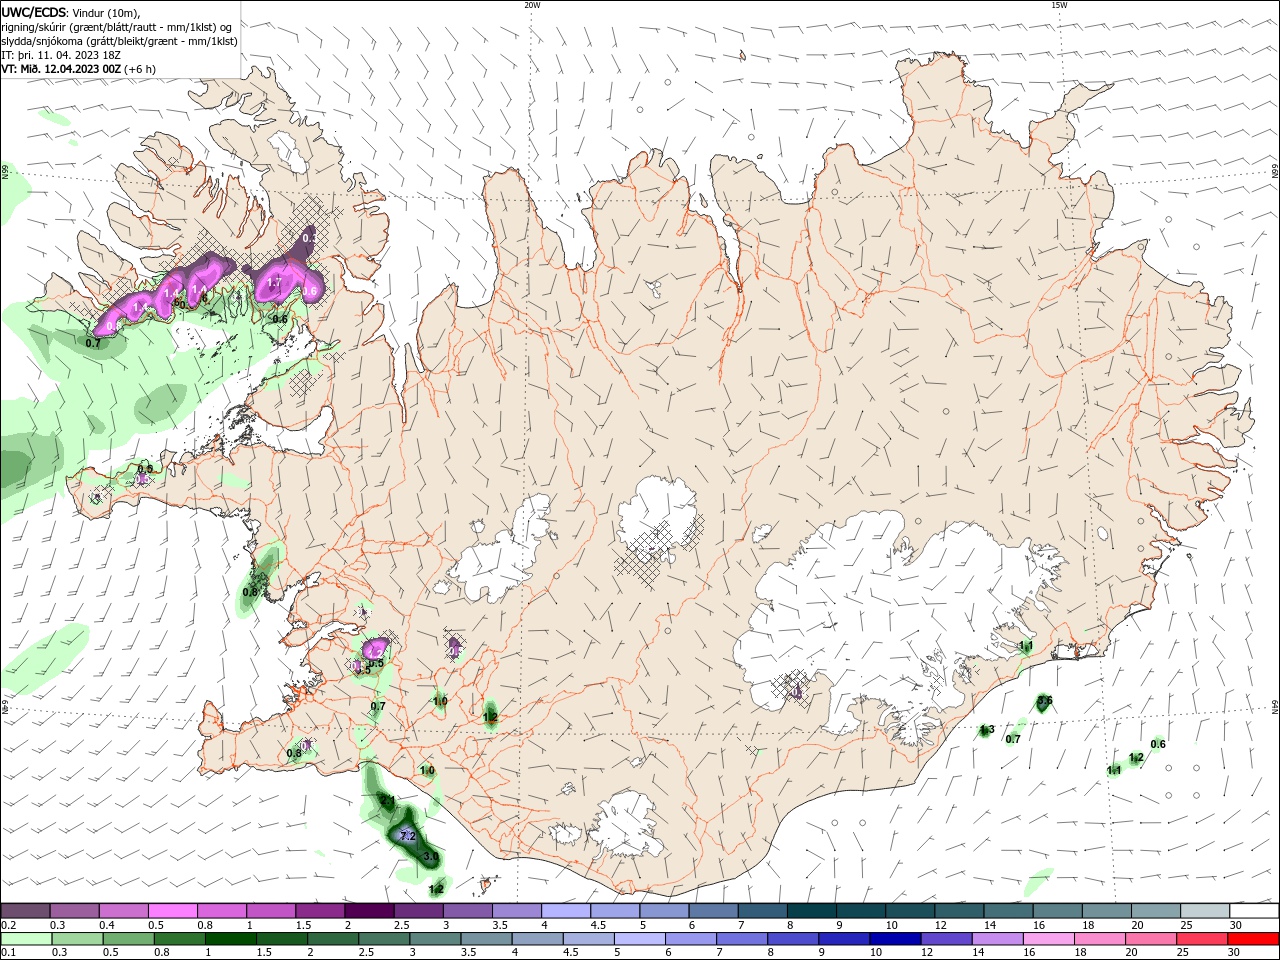1280x960 pixels.
Task: Click the pale grey swatch ending the snow scale
Action: click(1204, 910)
